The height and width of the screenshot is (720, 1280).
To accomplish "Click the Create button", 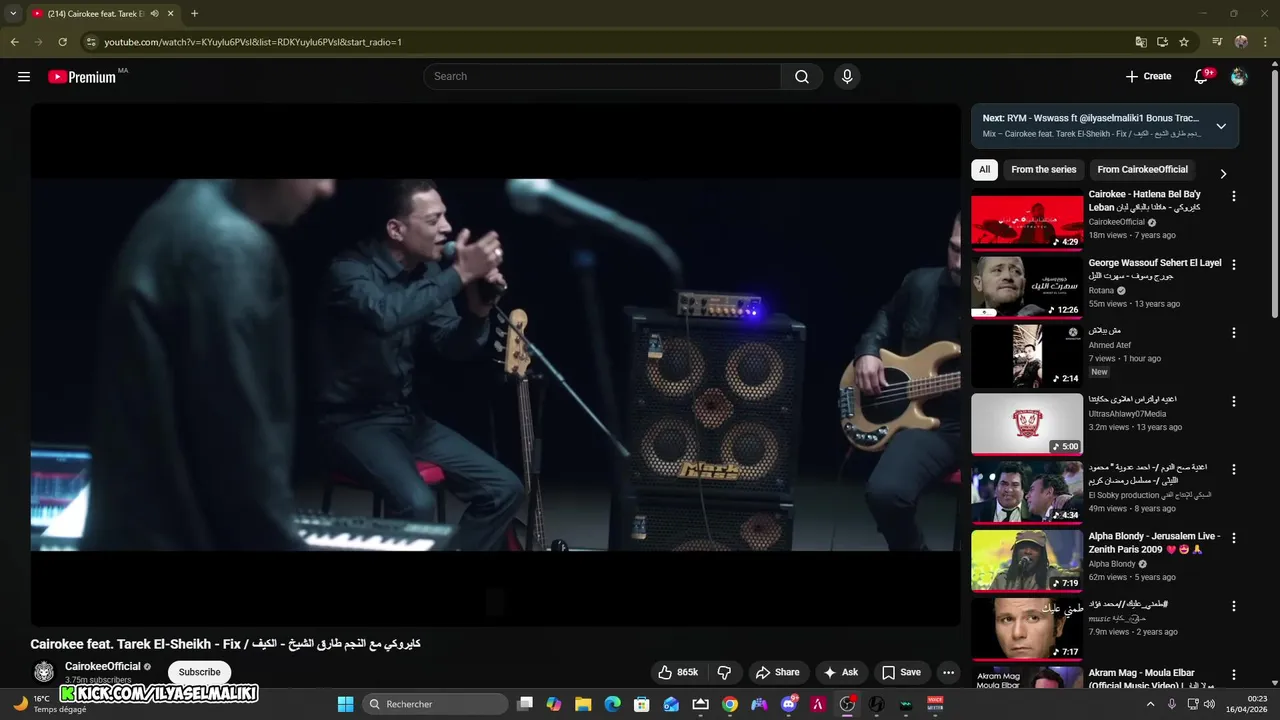I will point(1148,77).
